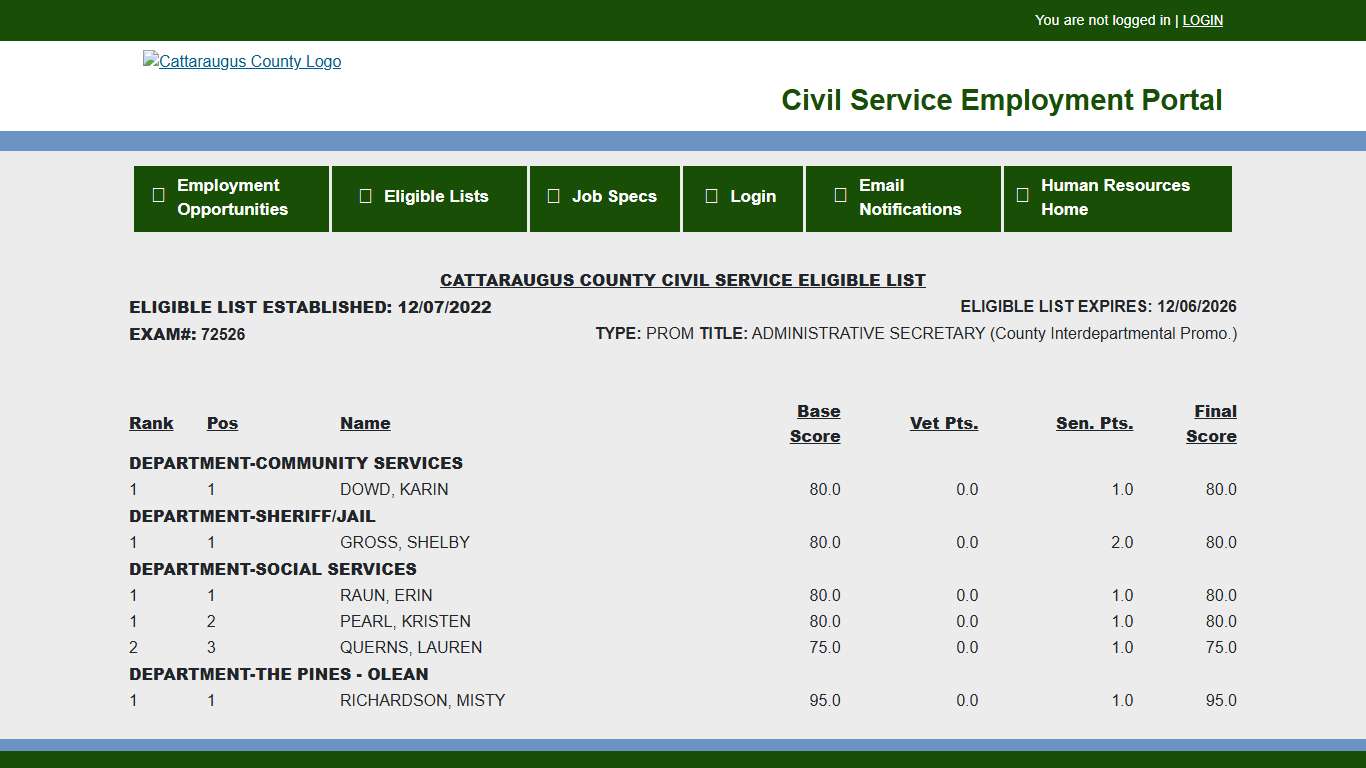
Task: Sort the table by Name
Action: tap(364, 423)
